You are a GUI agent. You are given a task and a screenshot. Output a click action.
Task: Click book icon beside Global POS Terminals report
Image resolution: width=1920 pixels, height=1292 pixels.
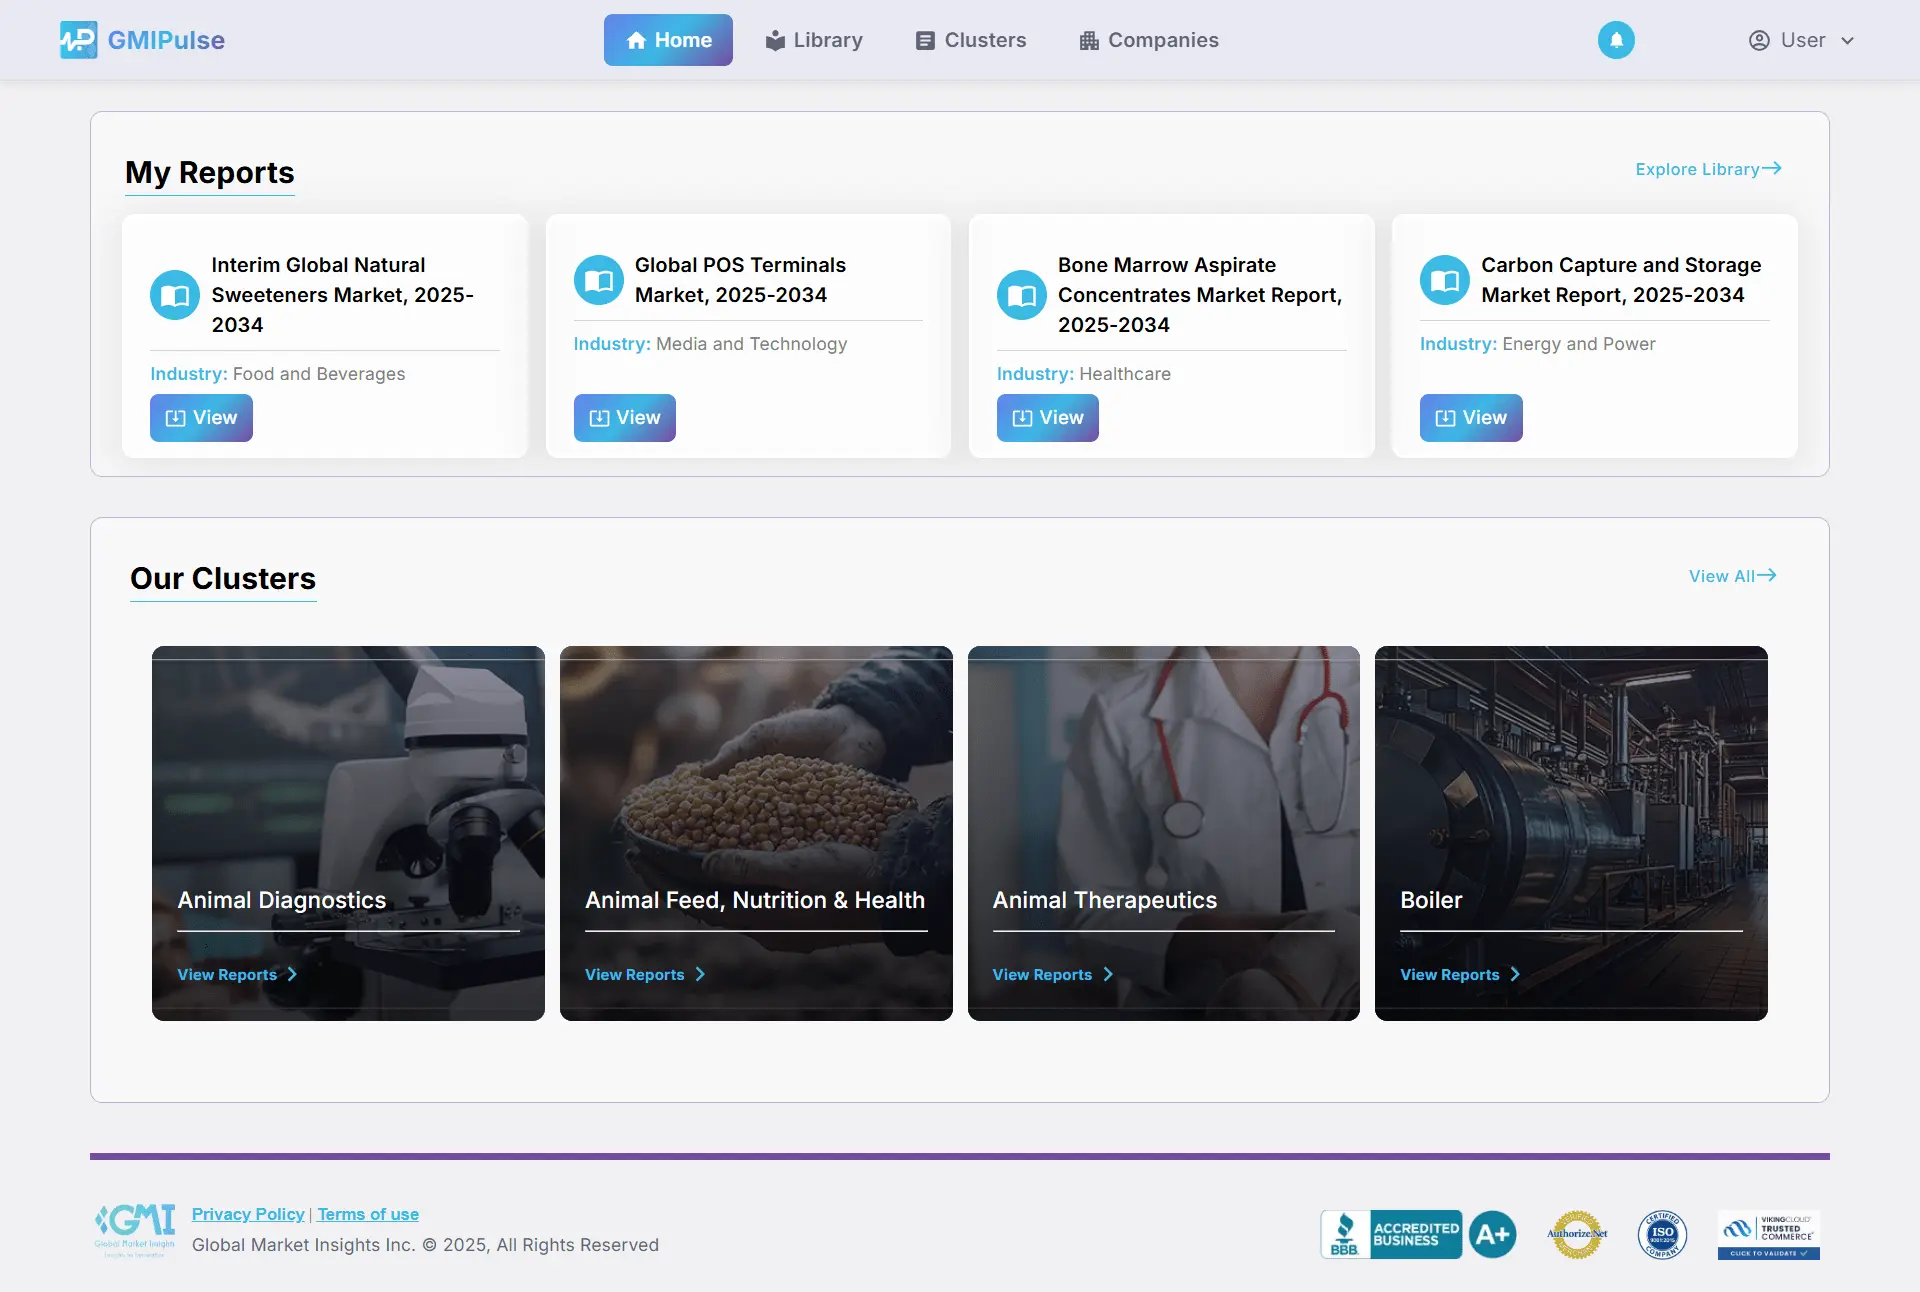click(598, 280)
